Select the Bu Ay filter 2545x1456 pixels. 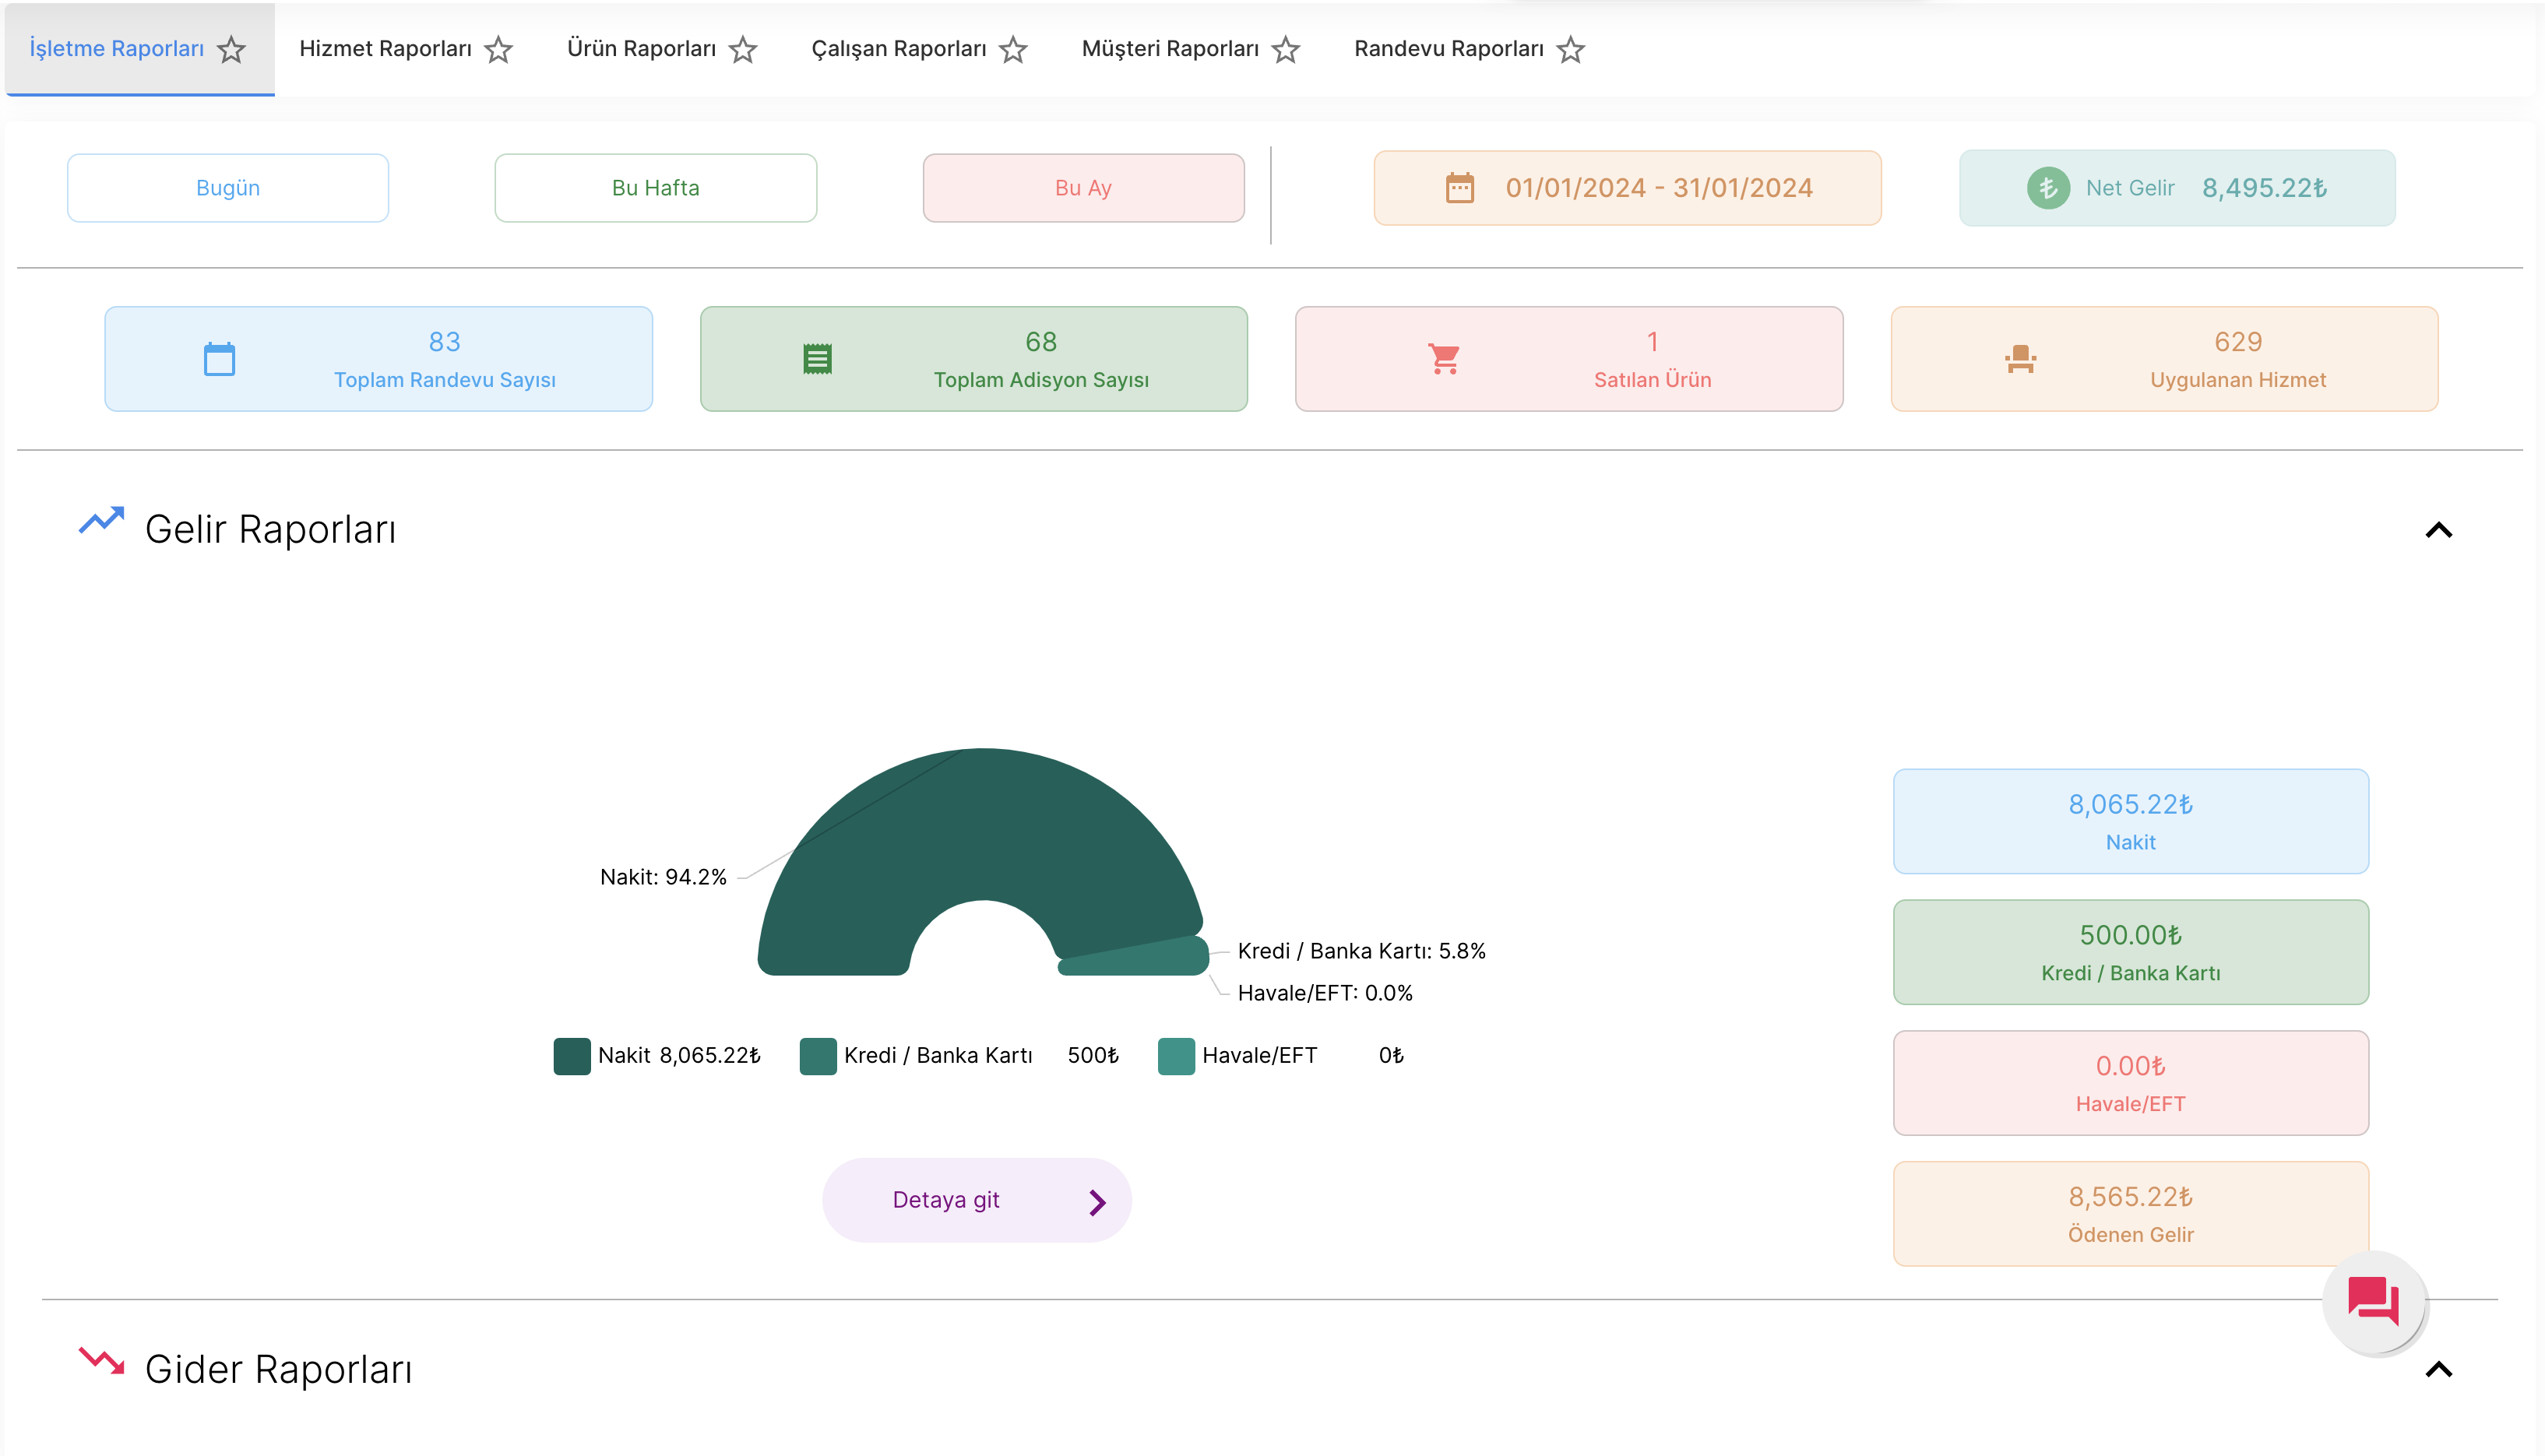(1084, 188)
